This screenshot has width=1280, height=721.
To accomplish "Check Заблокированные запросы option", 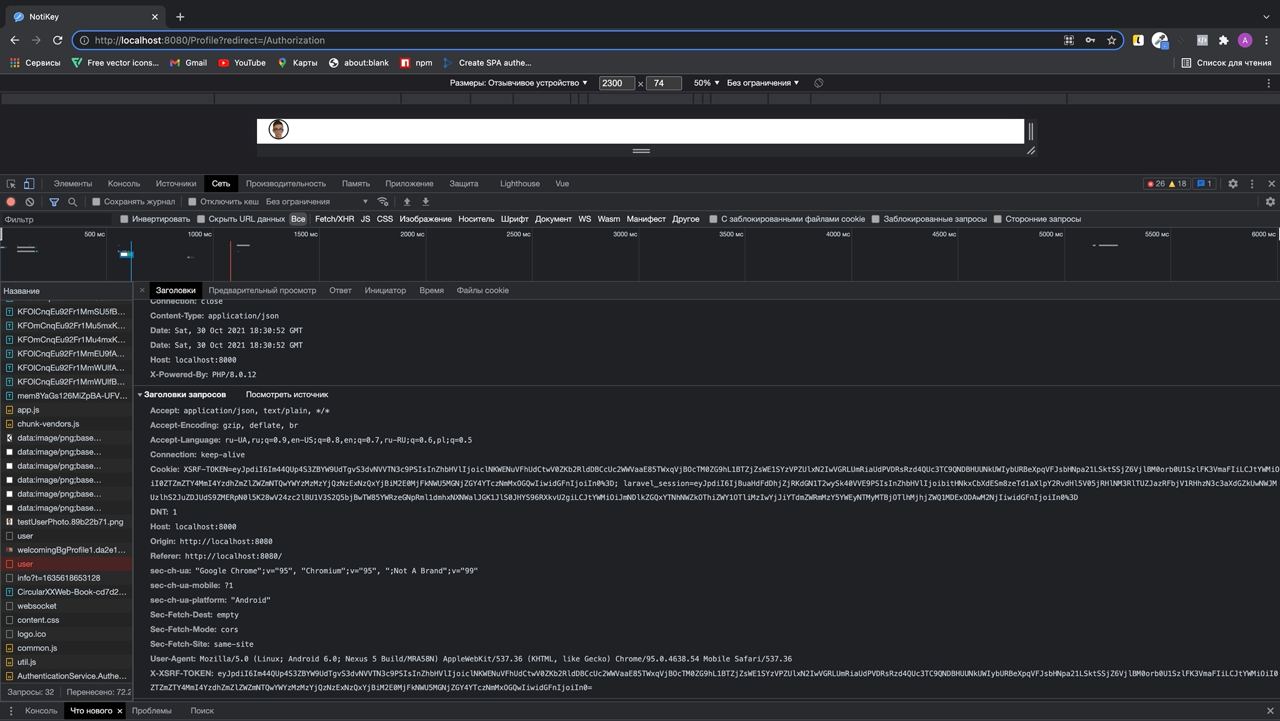I will pos(875,219).
